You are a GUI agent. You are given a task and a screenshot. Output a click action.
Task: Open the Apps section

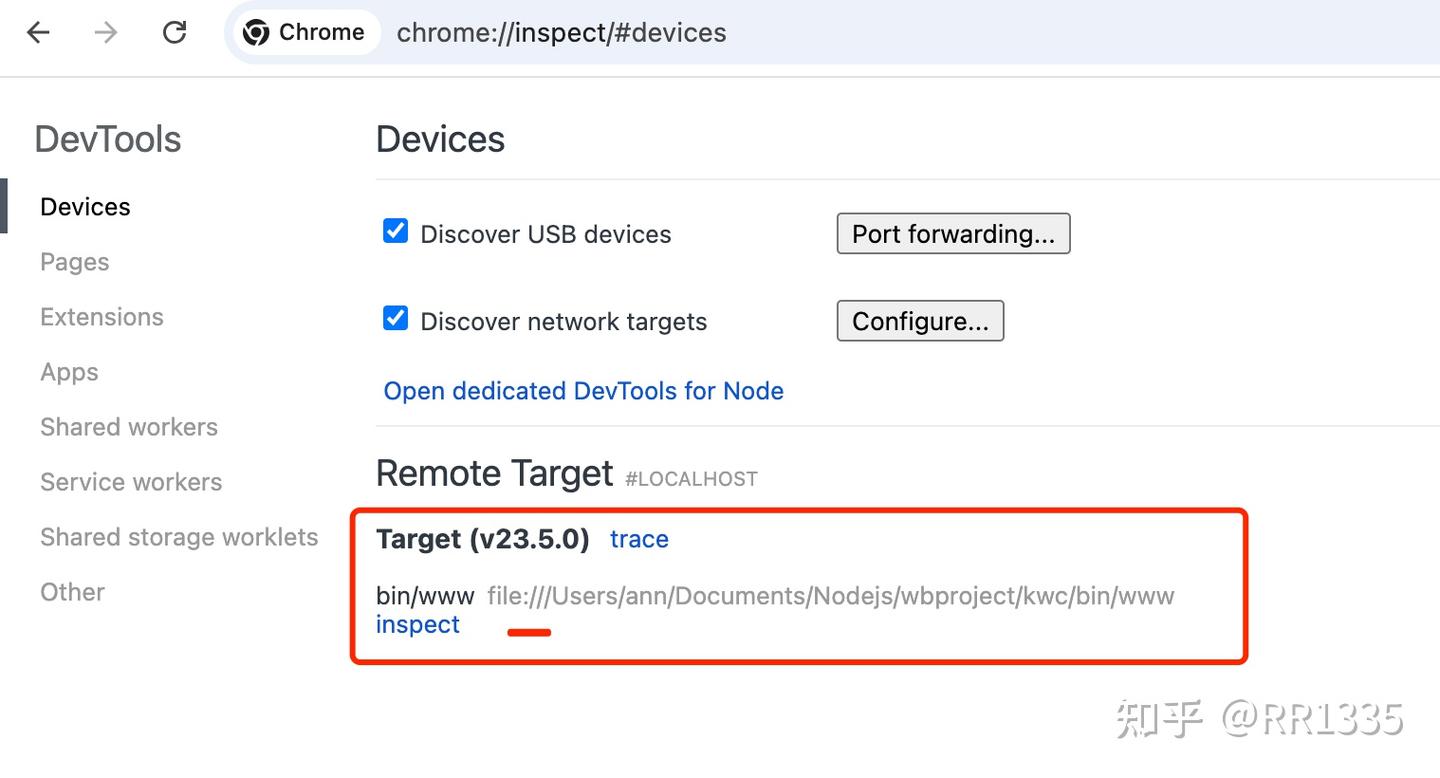coord(69,372)
